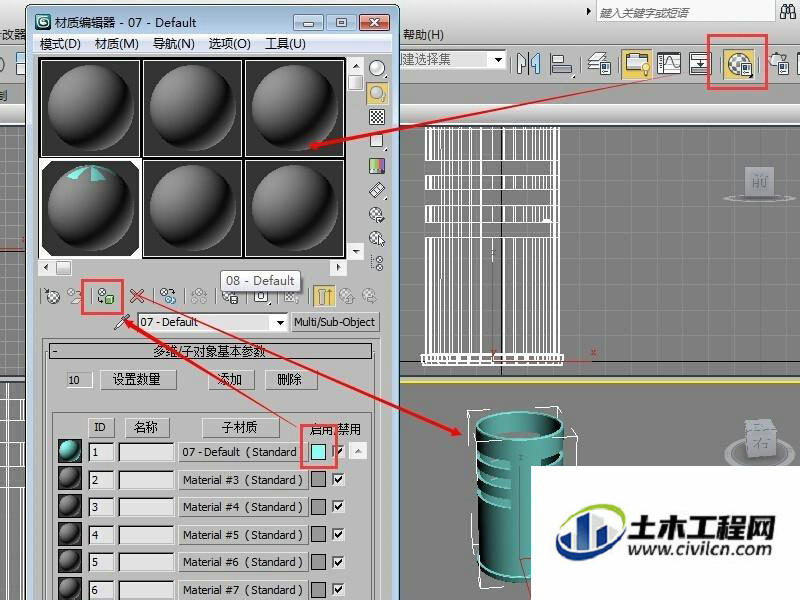Click the Align tool in main toolbar
Screen dimensions: 800x600
pos(562,64)
